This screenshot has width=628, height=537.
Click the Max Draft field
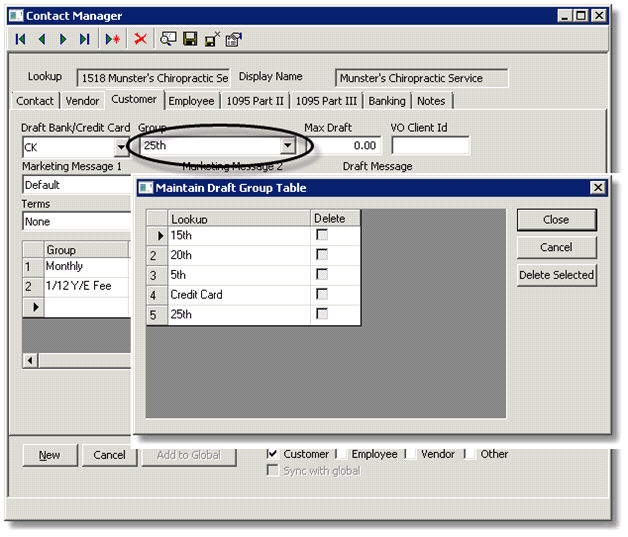344,145
